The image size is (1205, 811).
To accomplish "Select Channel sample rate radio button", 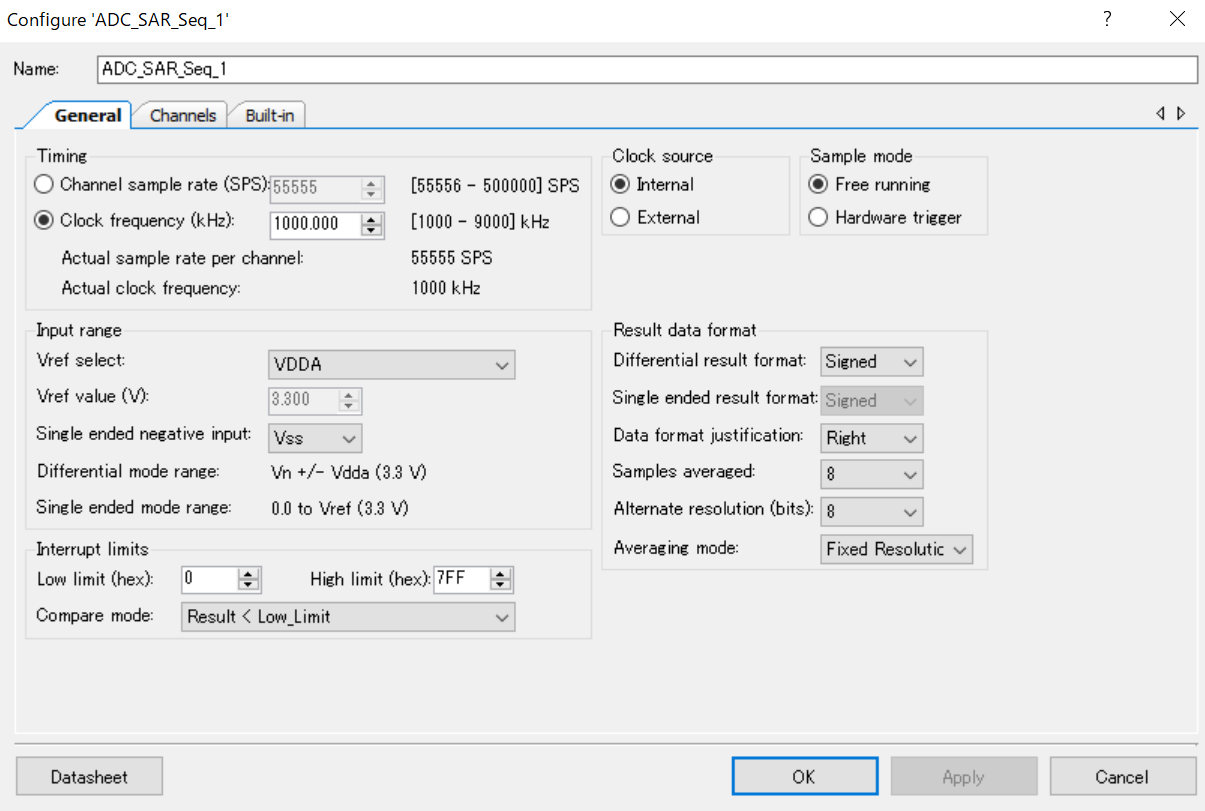I will tap(45, 185).
